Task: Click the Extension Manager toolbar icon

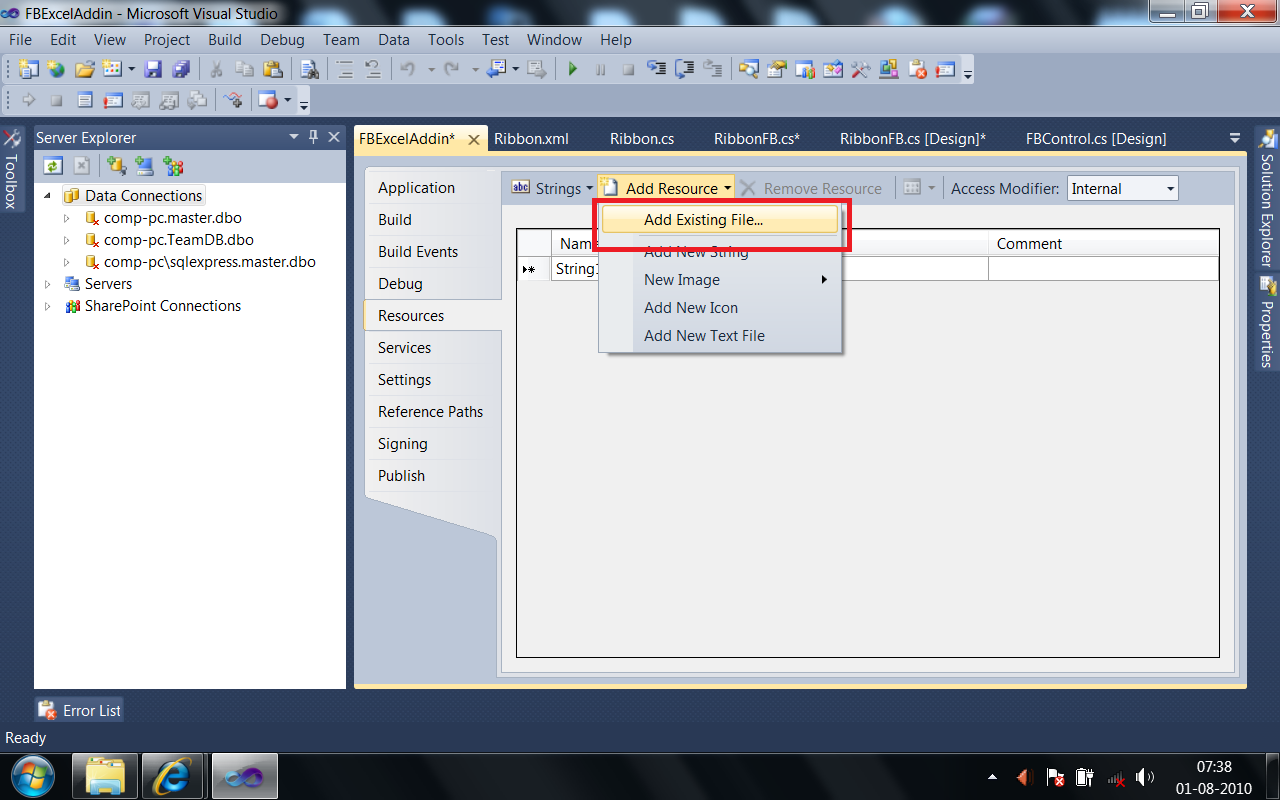Action: [x=889, y=69]
